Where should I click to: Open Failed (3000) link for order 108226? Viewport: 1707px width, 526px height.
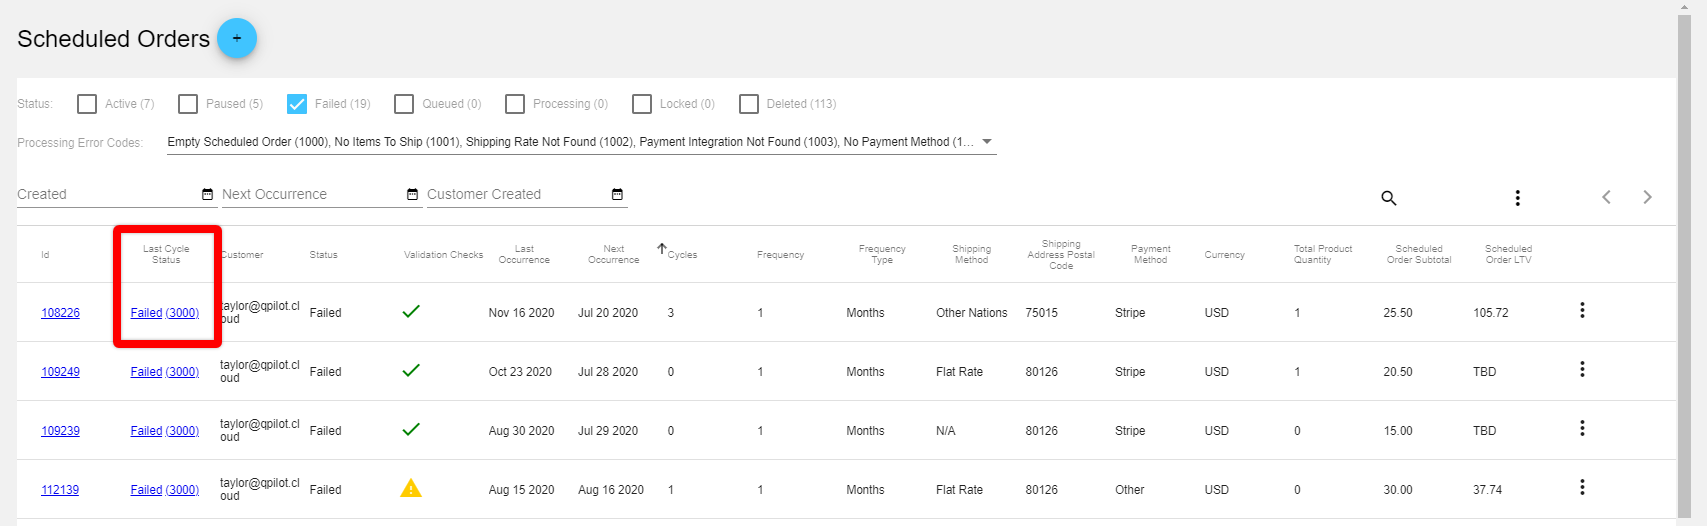point(165,313)
